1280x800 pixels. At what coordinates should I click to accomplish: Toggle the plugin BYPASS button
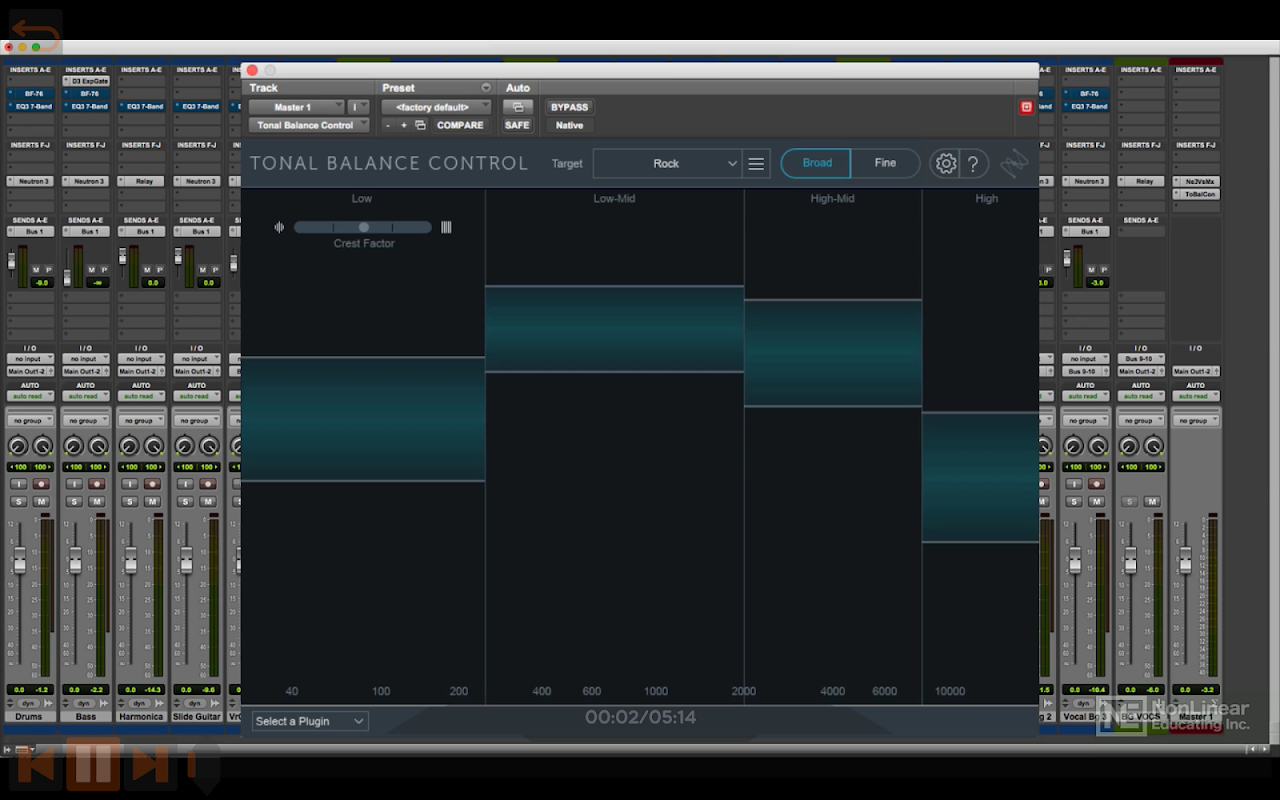tap(569, 107)
